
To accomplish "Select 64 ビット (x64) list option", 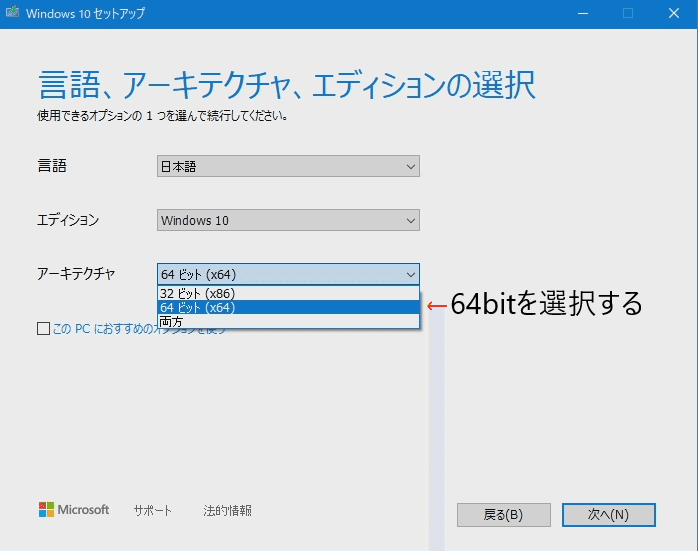I will [x=288, y=307].
